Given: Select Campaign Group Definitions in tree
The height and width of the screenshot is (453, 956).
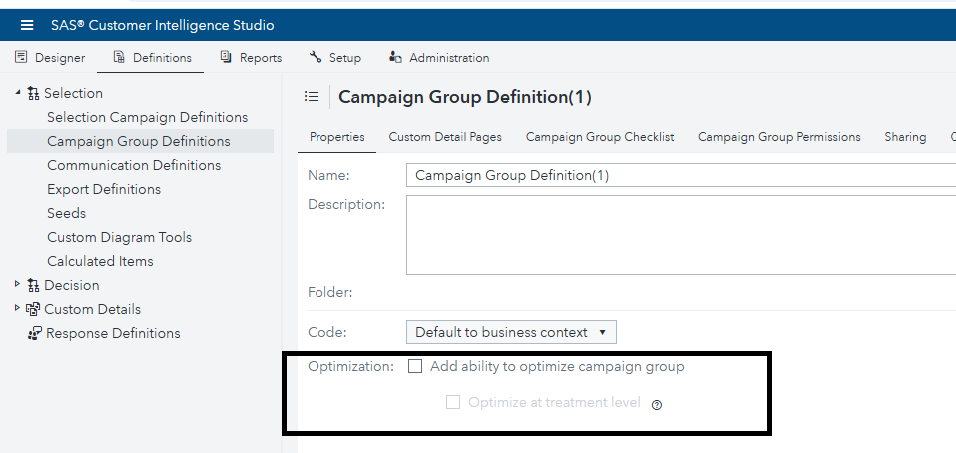Looking at the screenshot, I should 139,141.
